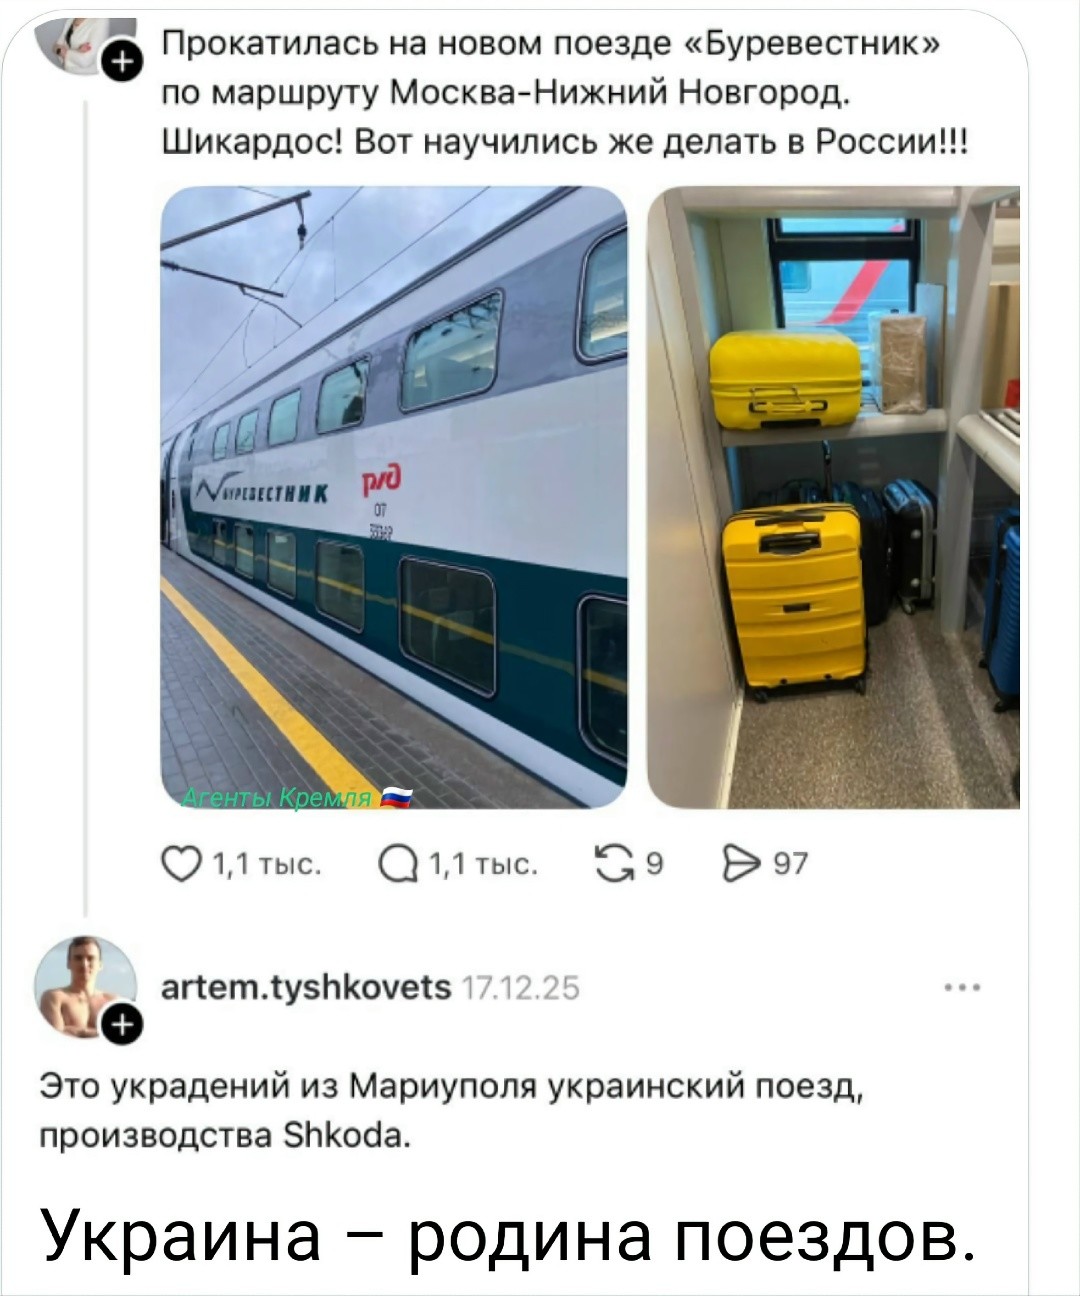Open the double-decker train photo

coord(393,497)
